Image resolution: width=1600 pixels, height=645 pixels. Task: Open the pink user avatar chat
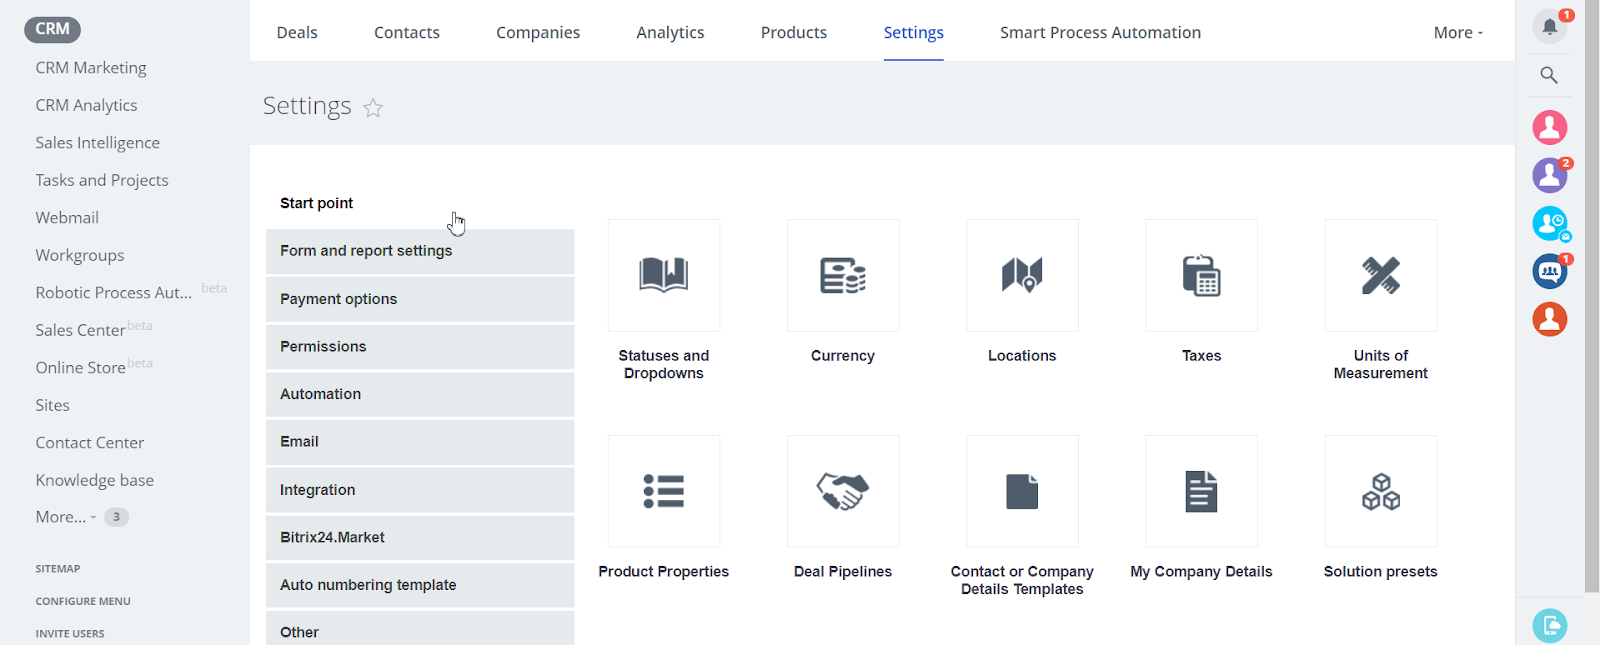[1550, 127]
